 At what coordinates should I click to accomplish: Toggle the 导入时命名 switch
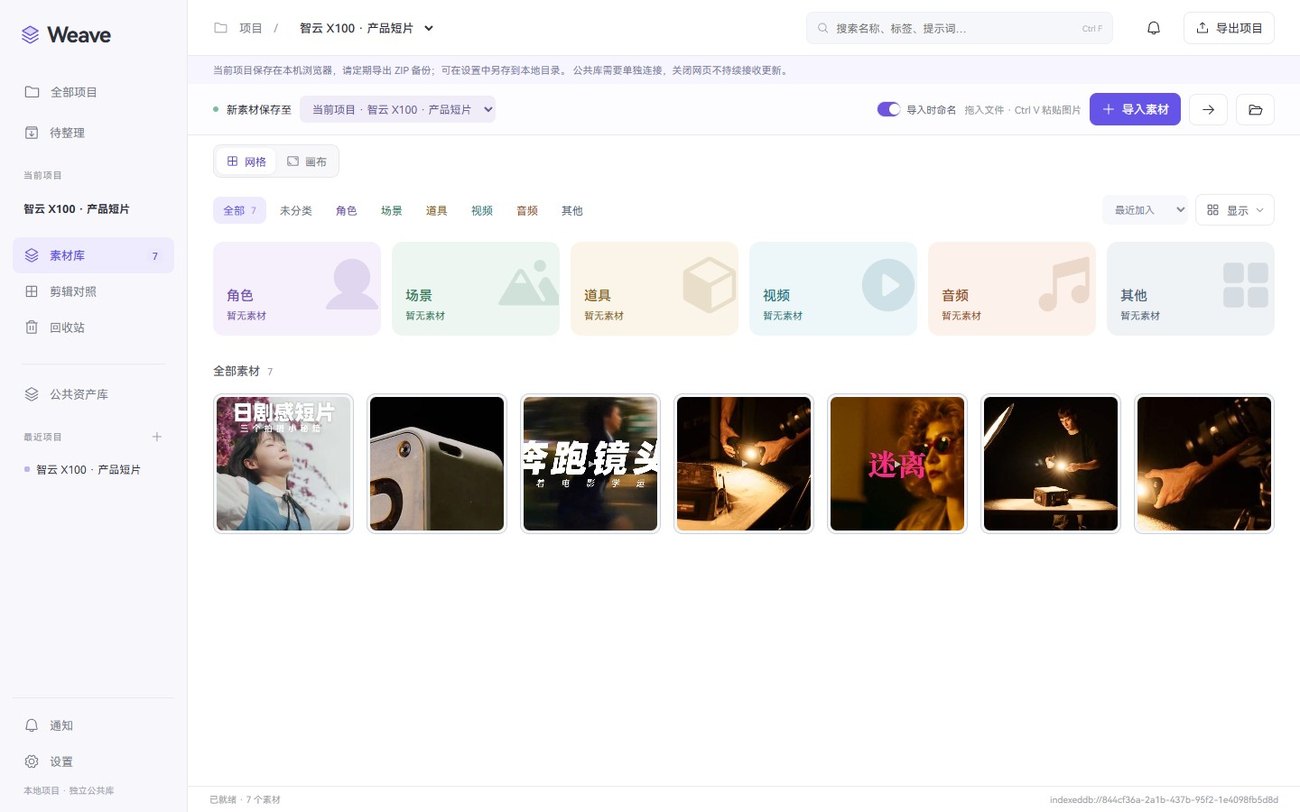tap(888, 109)
